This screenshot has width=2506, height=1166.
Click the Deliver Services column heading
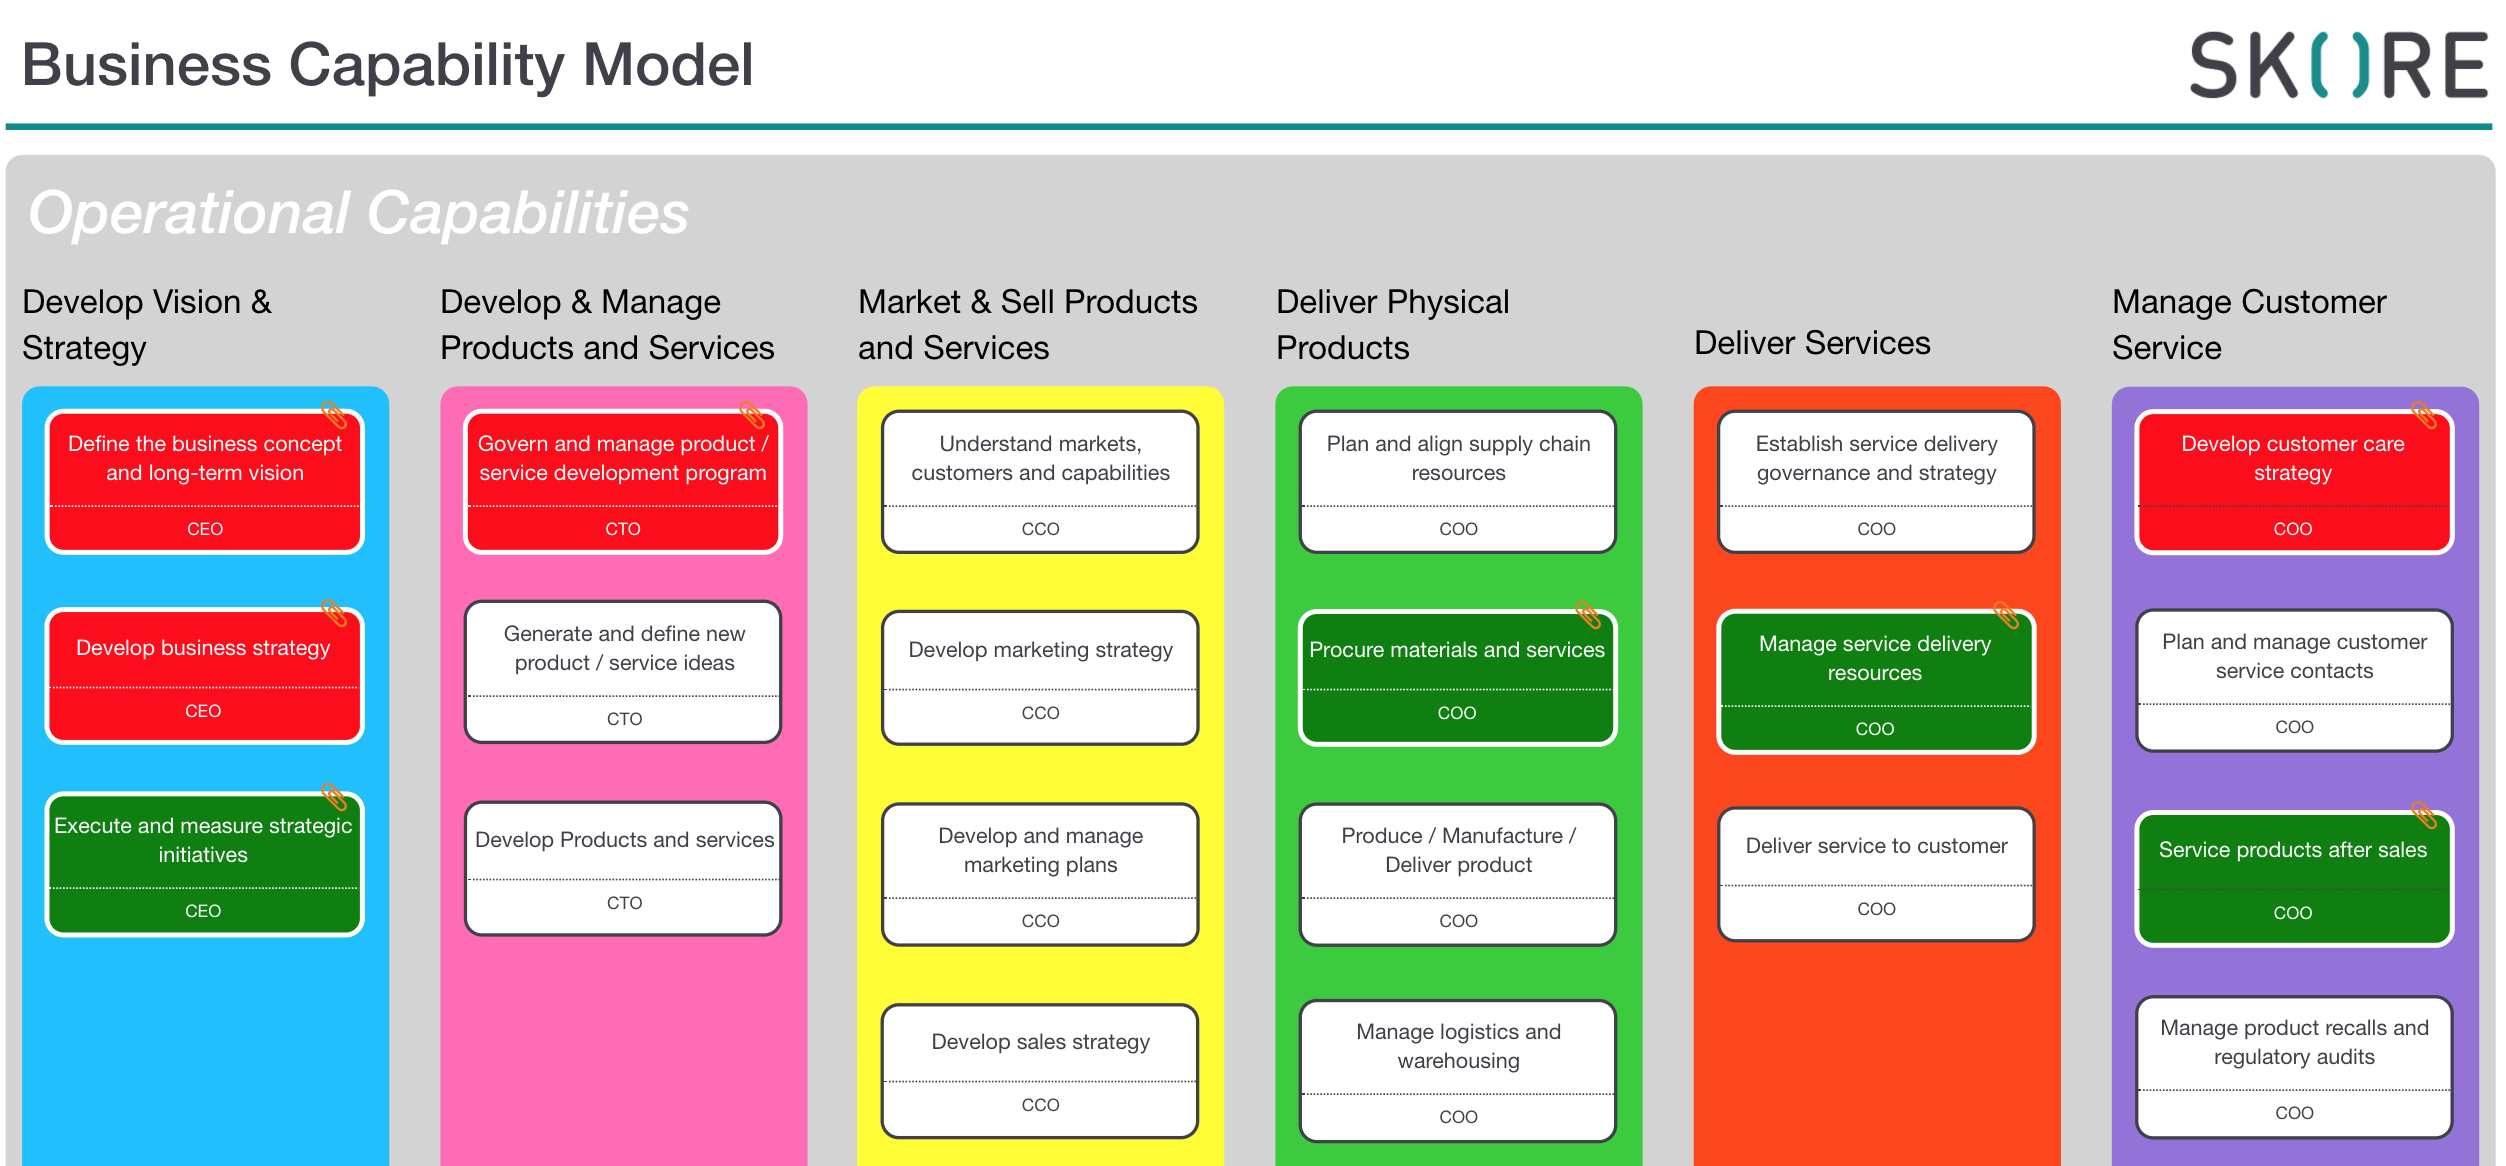pos(1812,343)
